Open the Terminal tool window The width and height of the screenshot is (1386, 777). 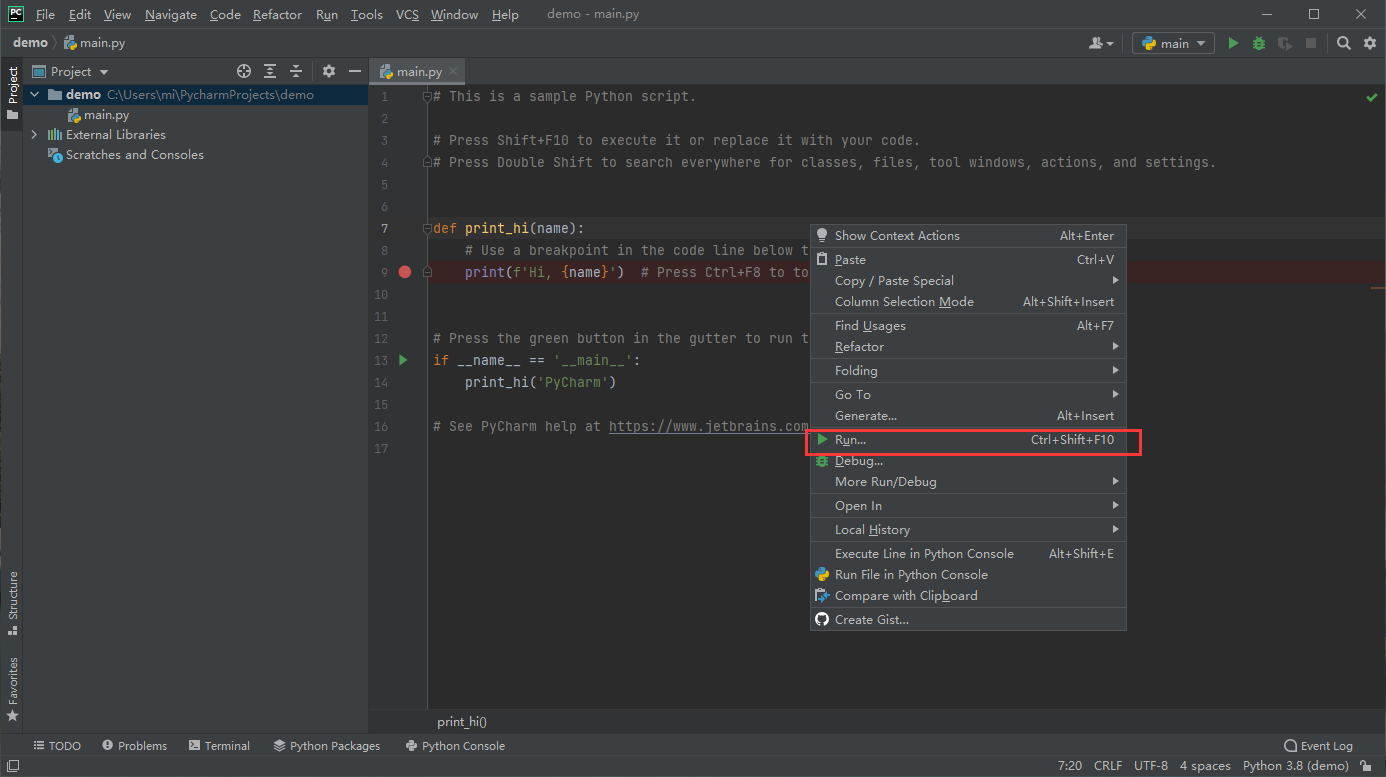[x=219, y=746]
